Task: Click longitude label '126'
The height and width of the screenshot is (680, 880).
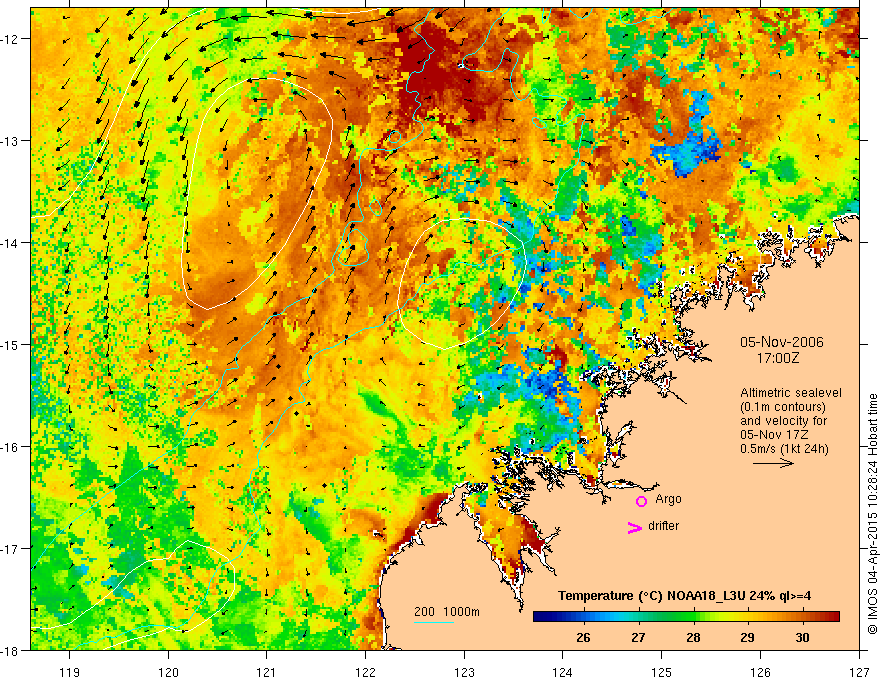Action: click(x=760, y=672)
